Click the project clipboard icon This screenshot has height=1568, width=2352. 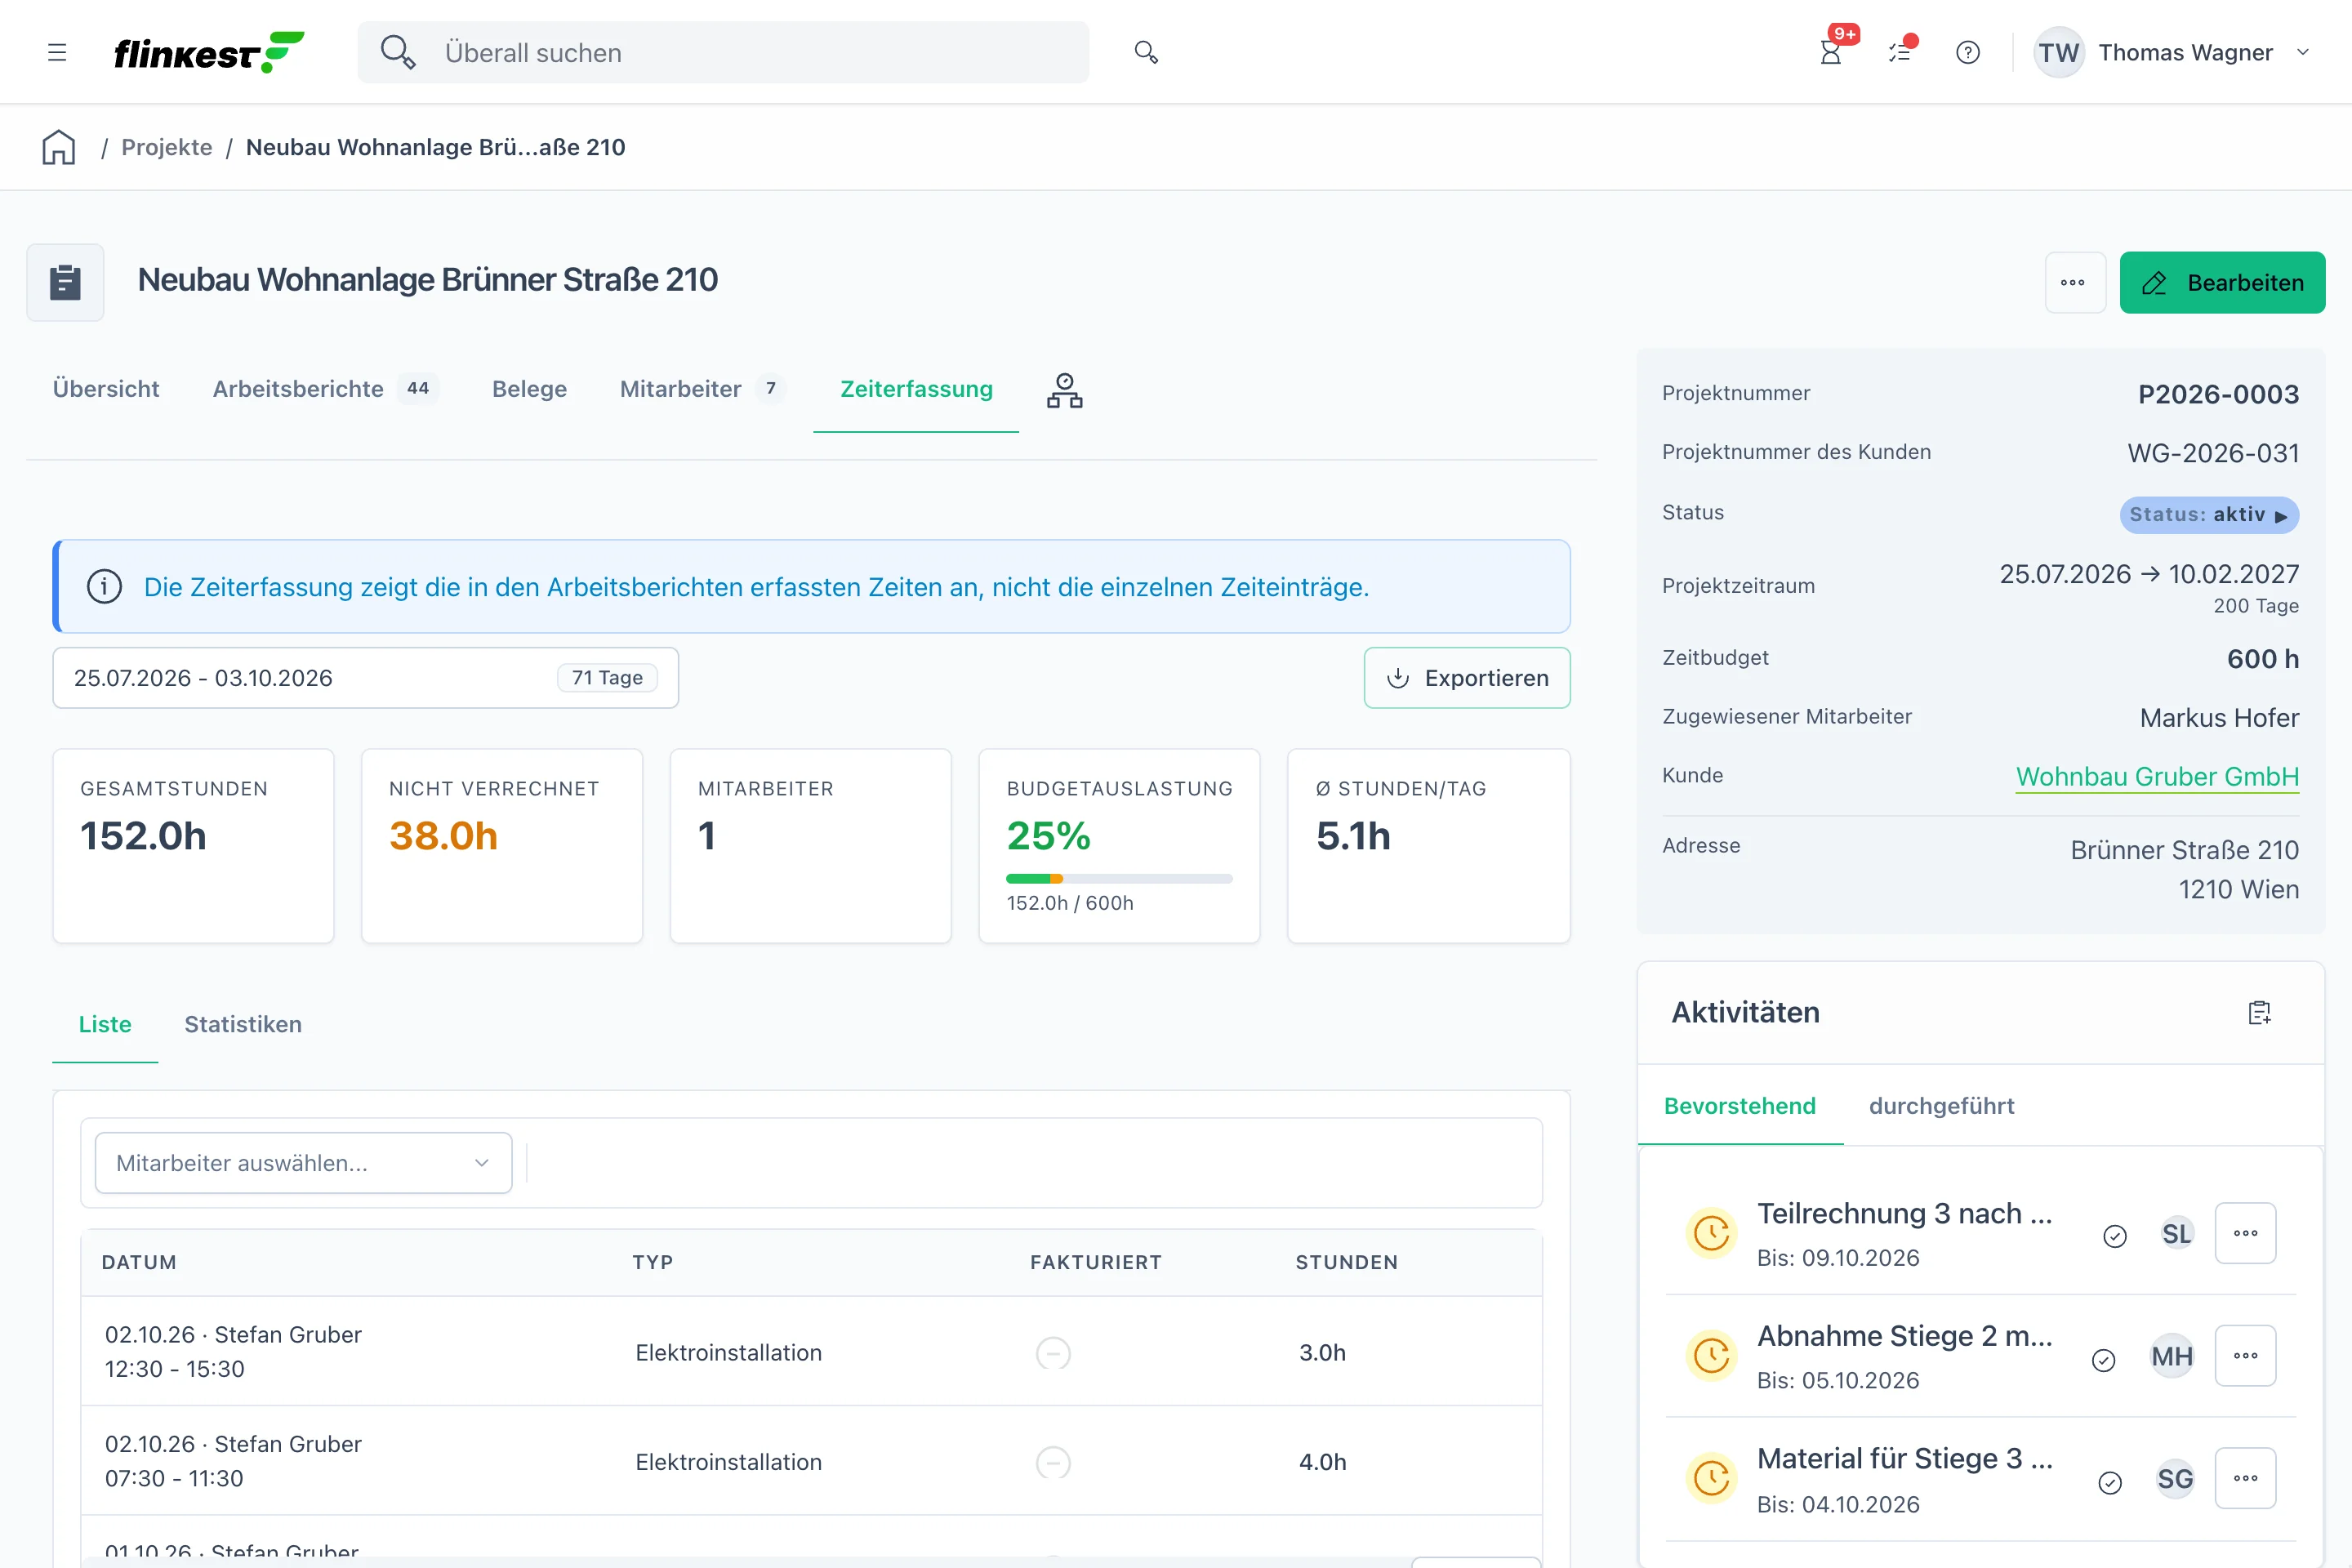65,282
